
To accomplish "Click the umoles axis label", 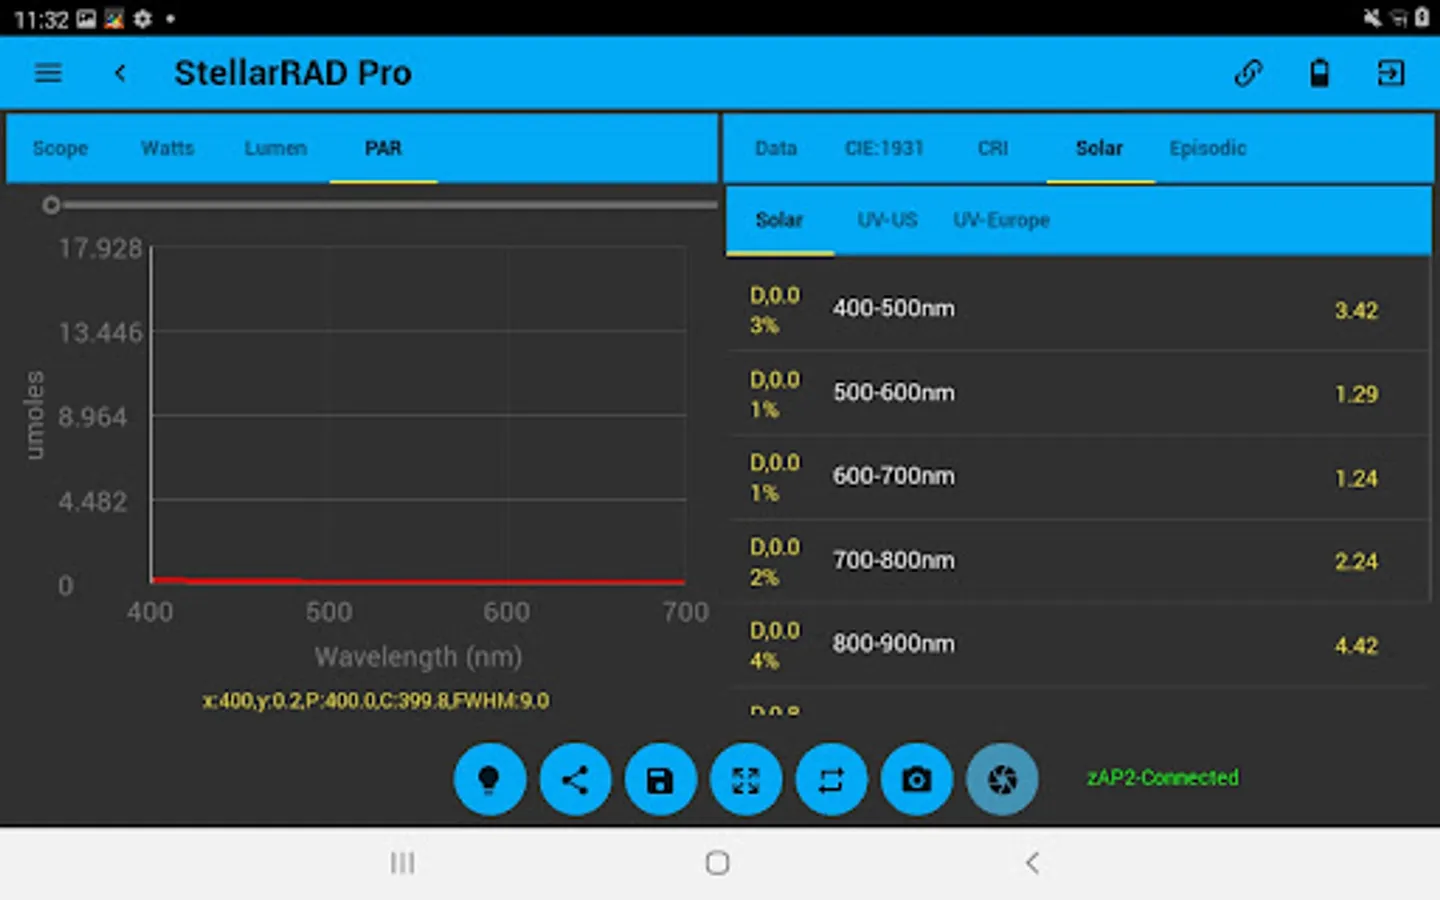I will (x=35, y=415).
